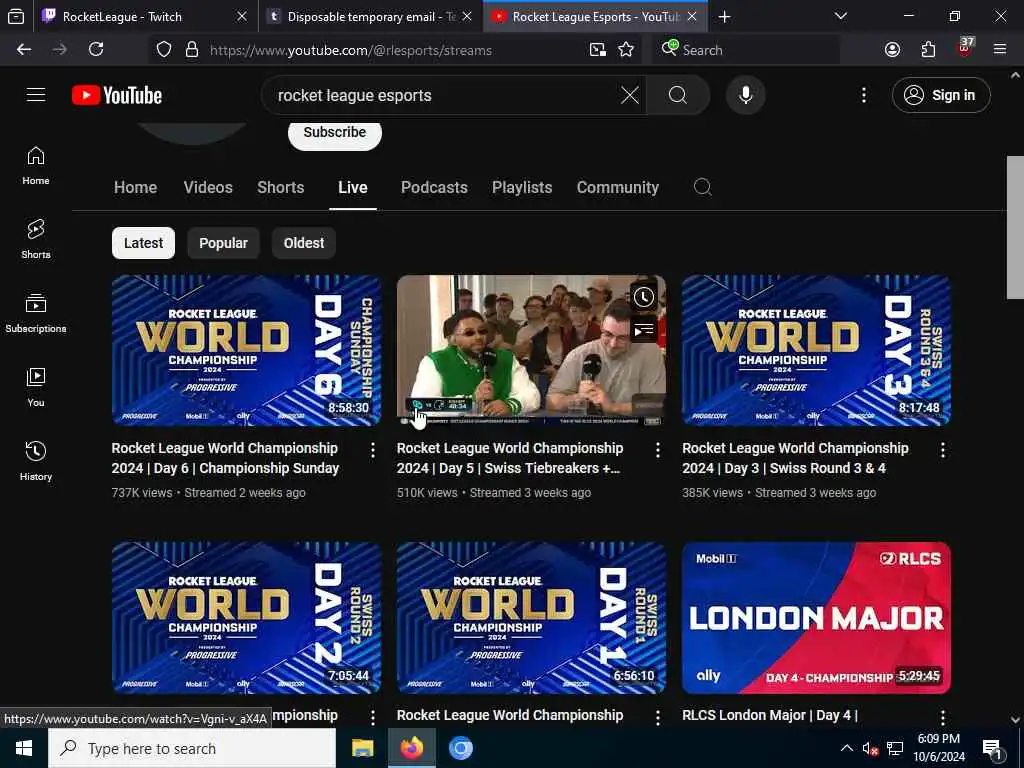Open History in sidebar

click(36, 461)
